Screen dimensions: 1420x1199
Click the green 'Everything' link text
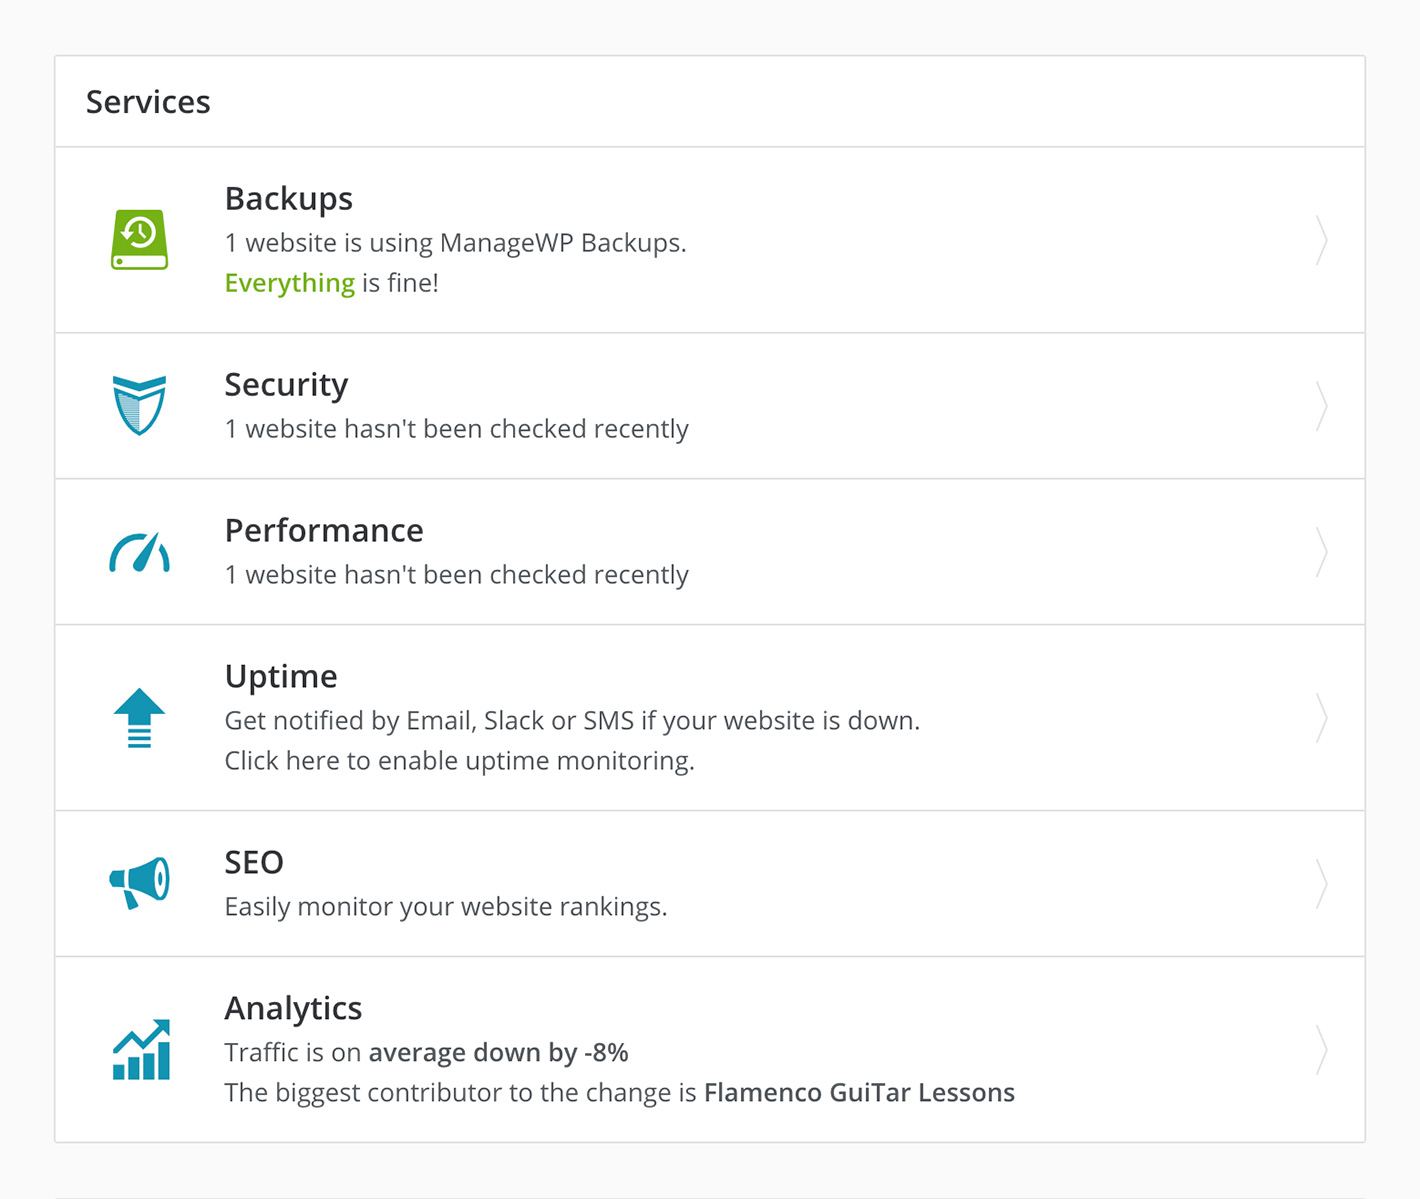[289, 283]
